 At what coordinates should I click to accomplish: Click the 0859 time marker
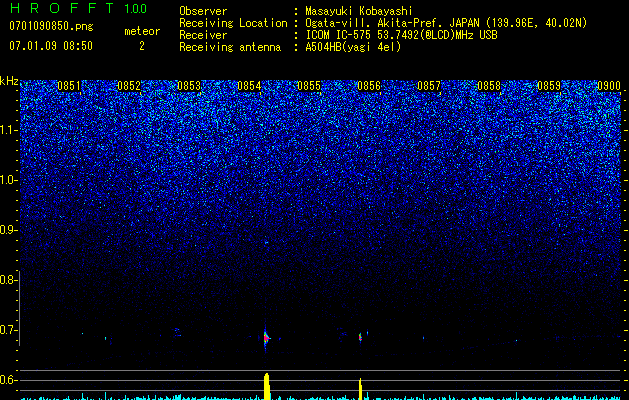pos(549,86)
